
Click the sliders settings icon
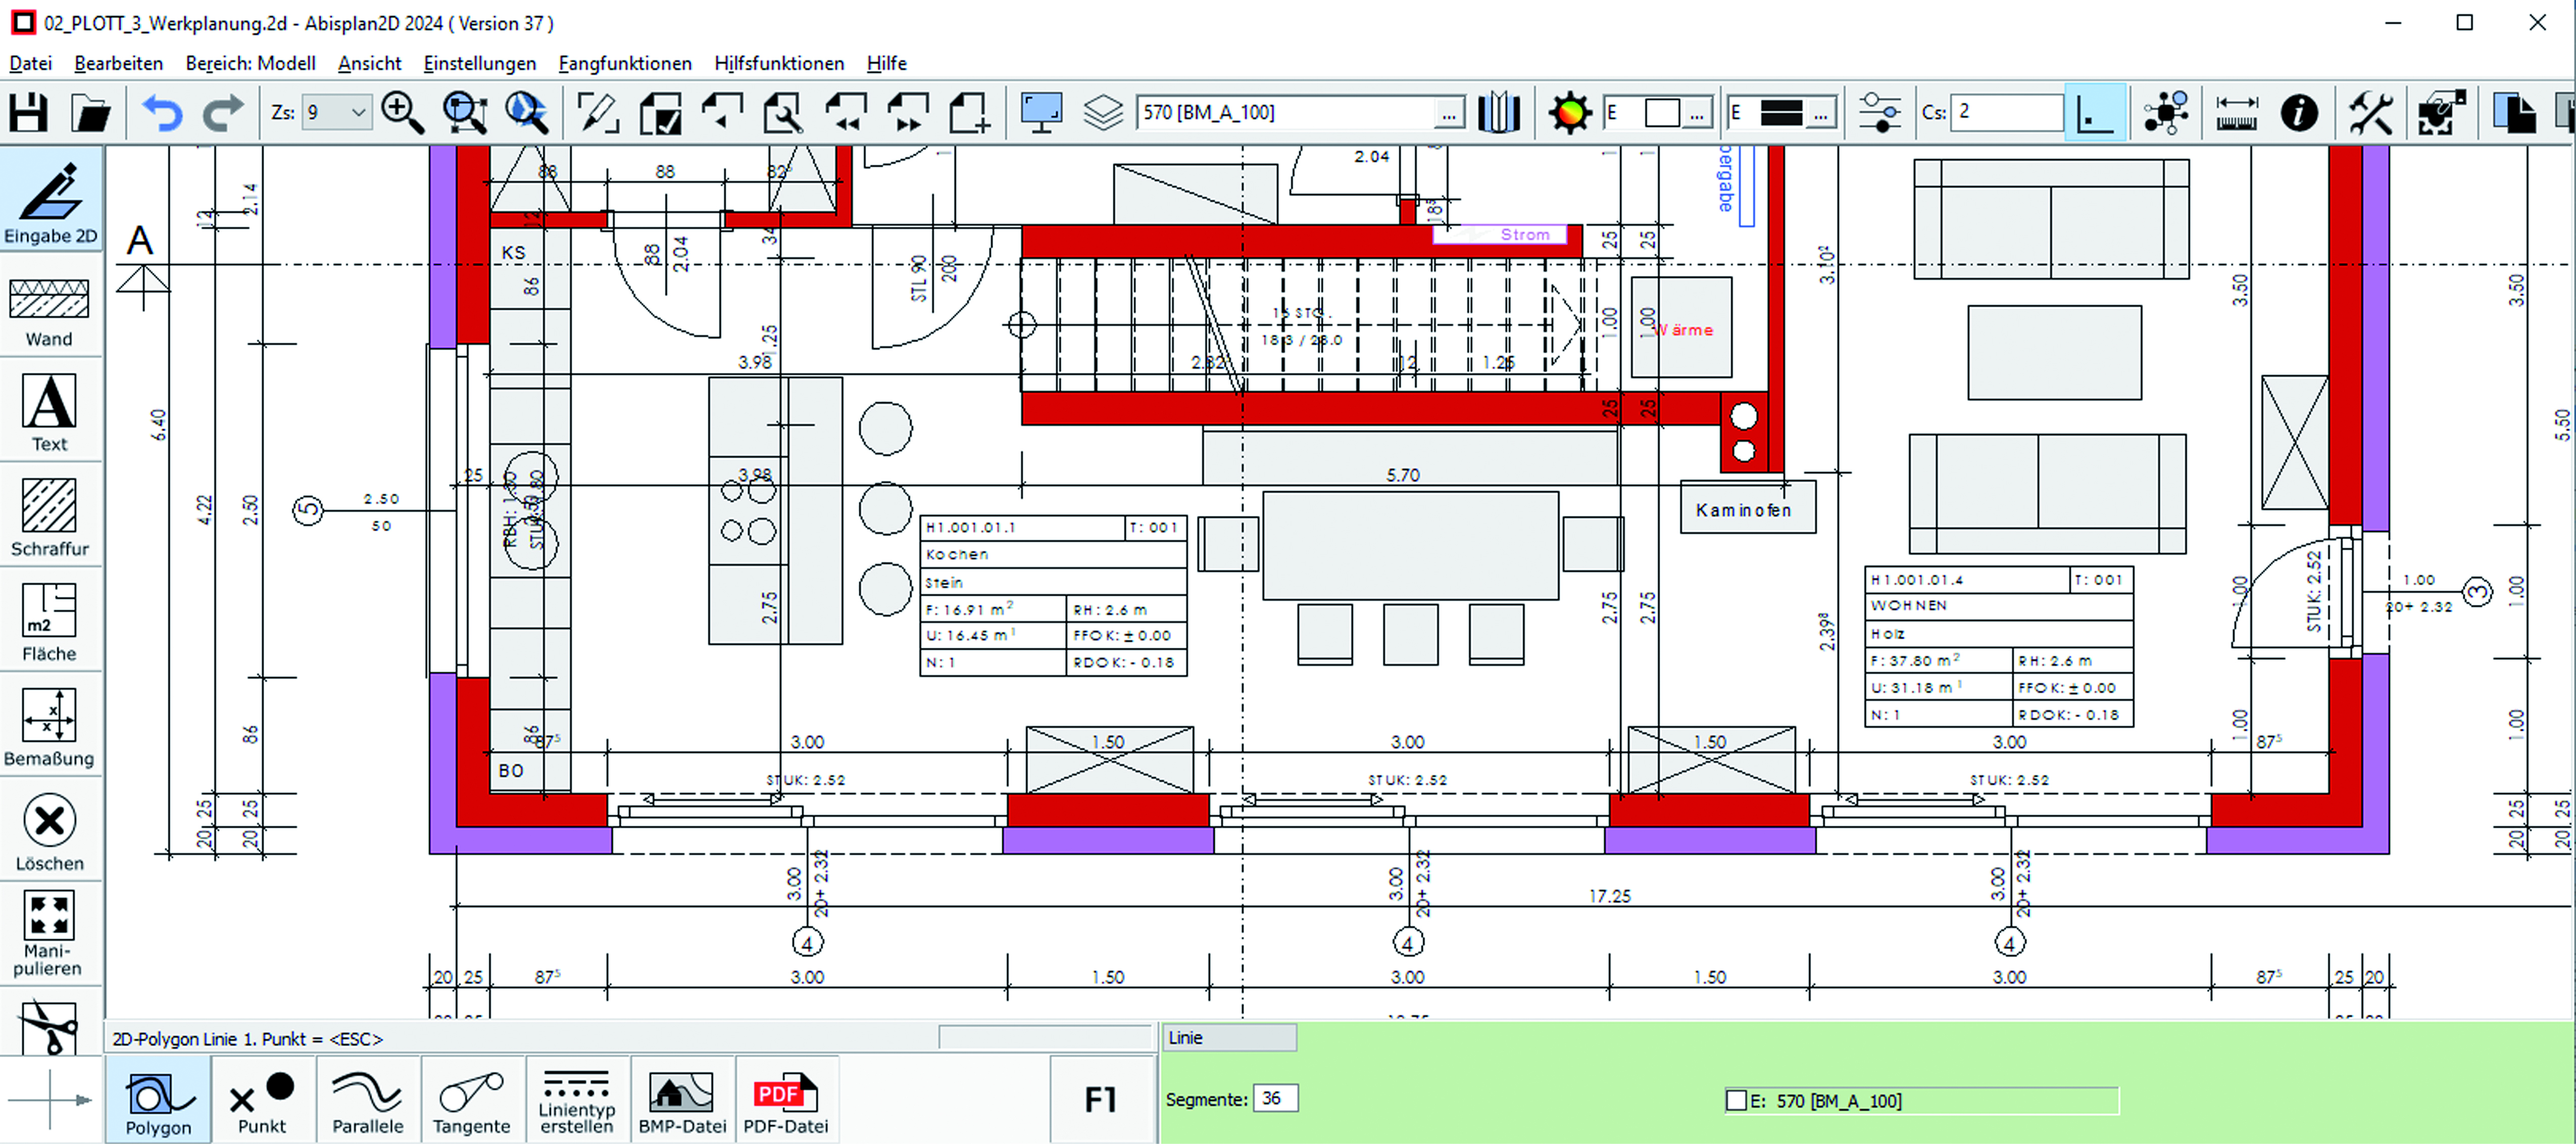tap(1880, 112)
